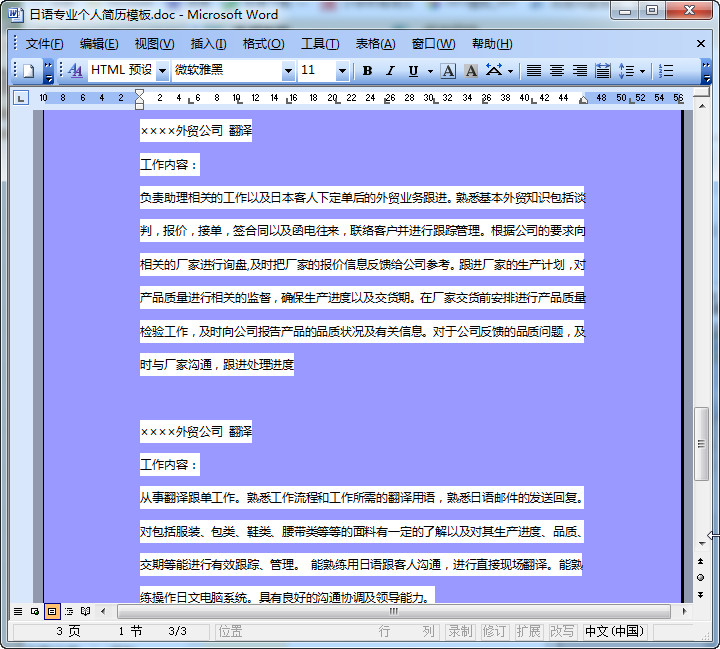This screenshot has height=649, width=720.
Task: Expand Standard toolbar options chevron
Action: pyautogui.click(x=48, y=71)
